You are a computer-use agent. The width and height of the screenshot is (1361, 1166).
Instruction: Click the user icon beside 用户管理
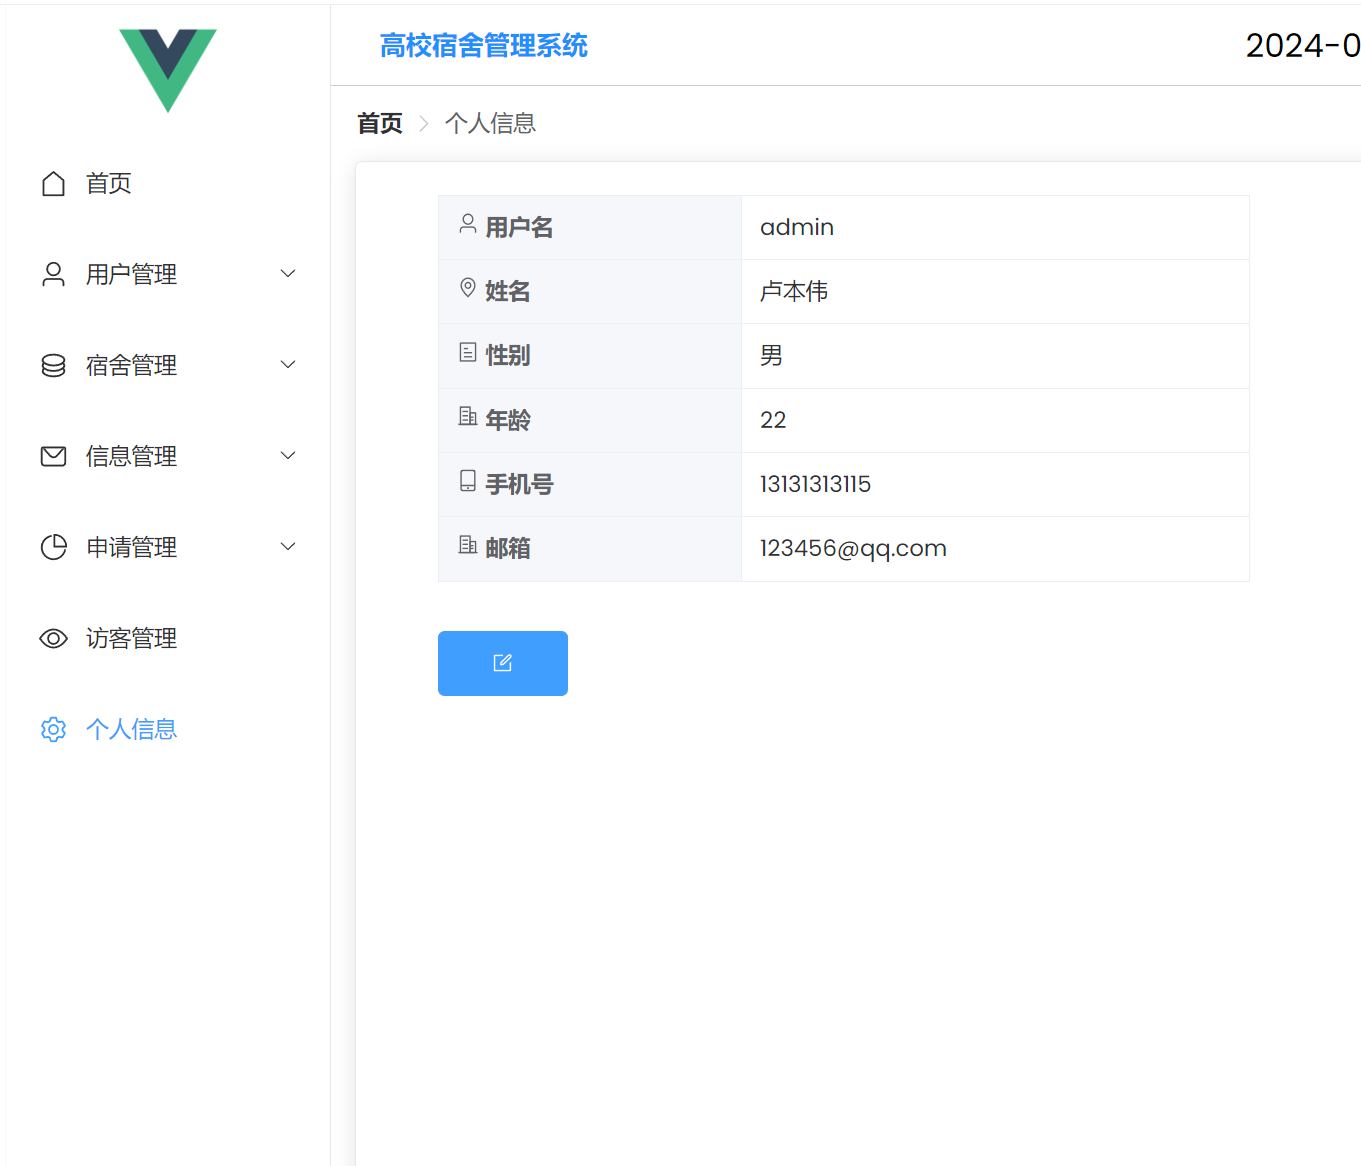pos(53,275)
